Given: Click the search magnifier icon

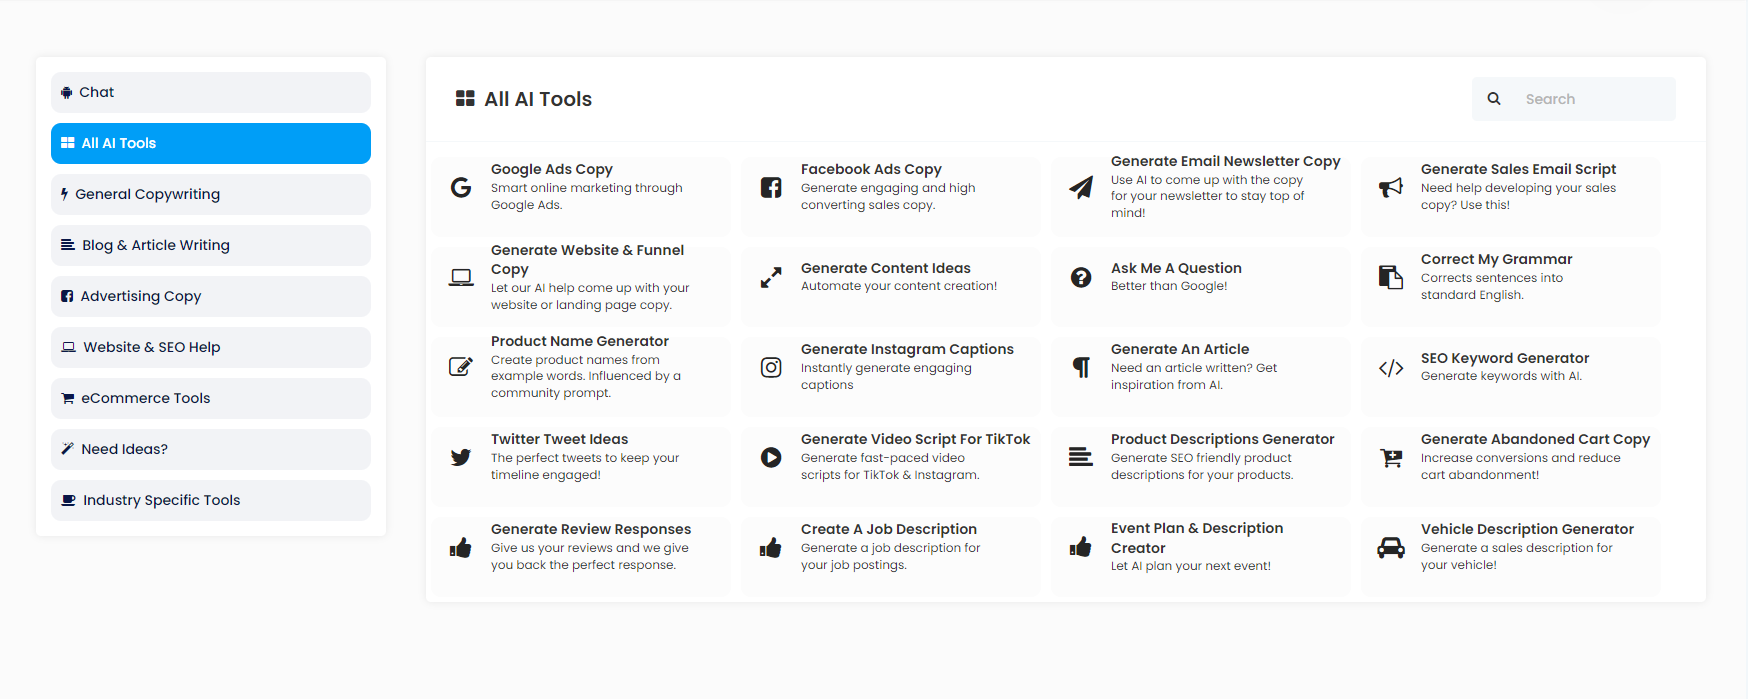Looking at the screenshot, I should point(1494,99).
